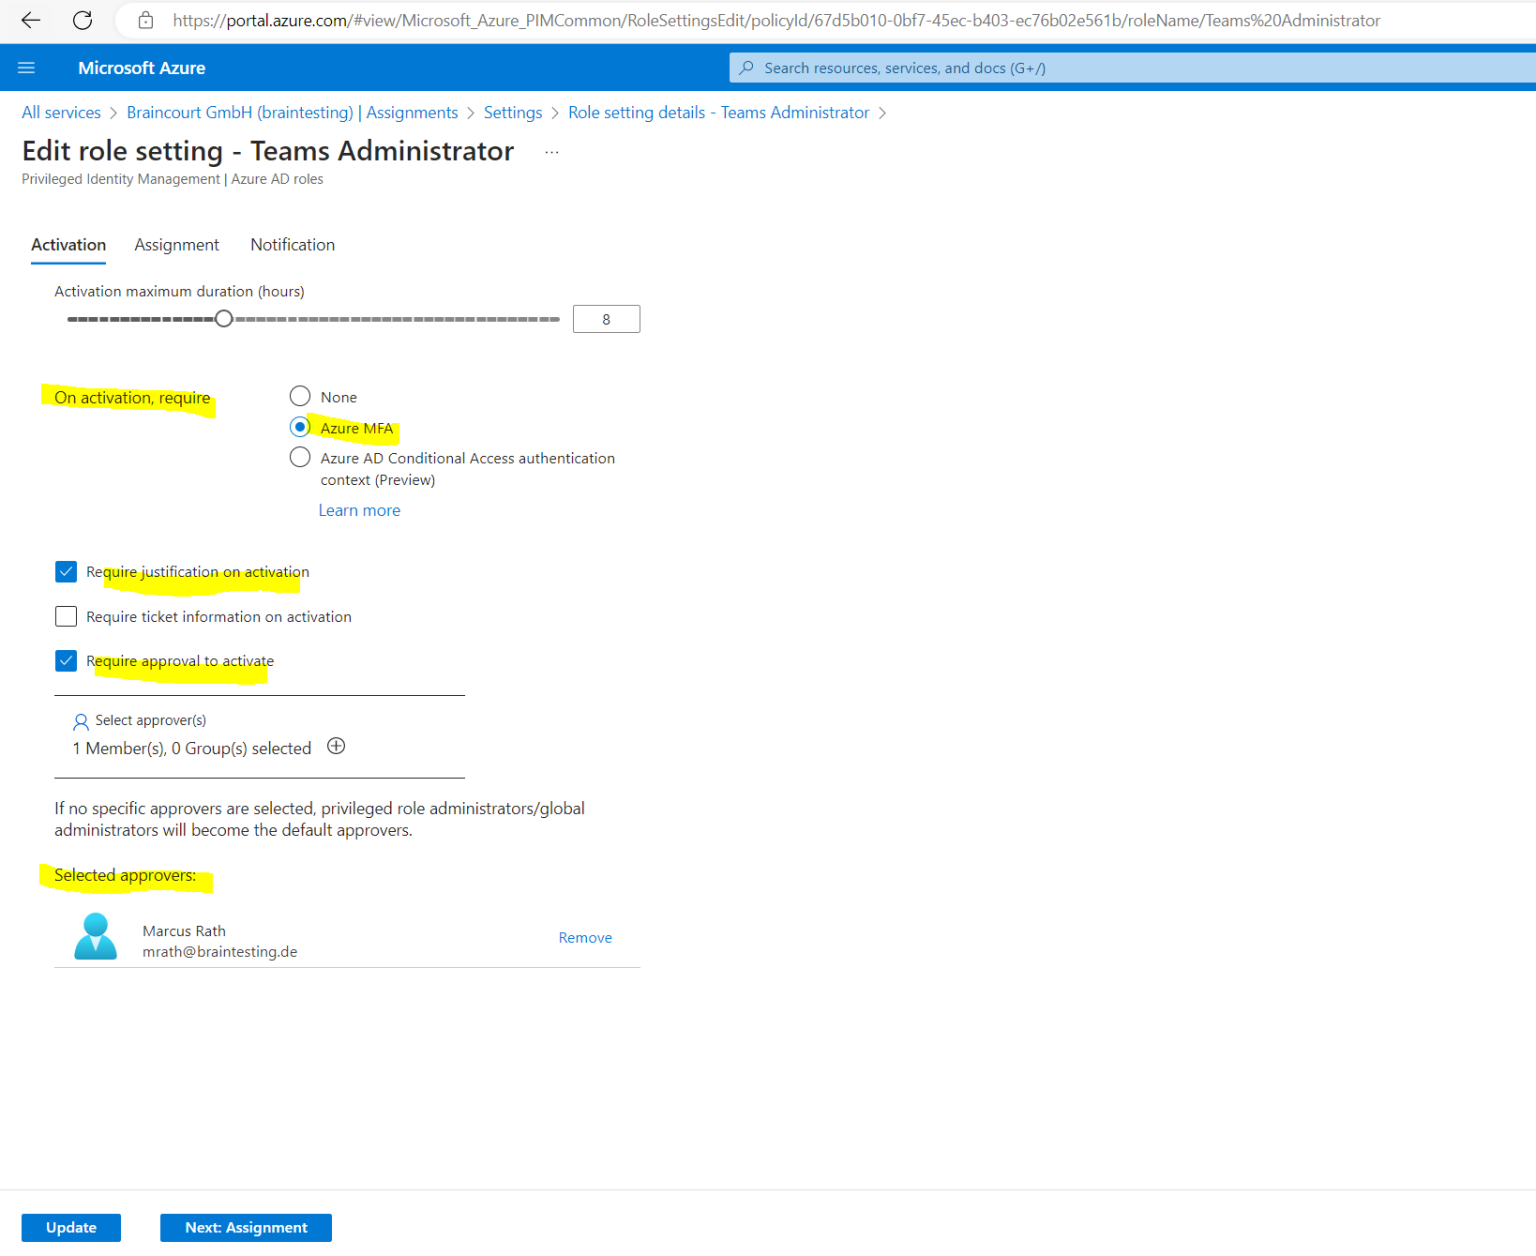
Task: Click the site security lock icon
Action: [x=145, y=20]
